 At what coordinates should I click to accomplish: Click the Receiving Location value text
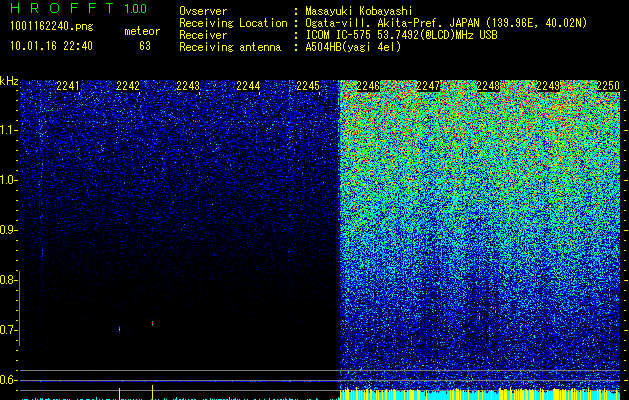coord(446,23)
